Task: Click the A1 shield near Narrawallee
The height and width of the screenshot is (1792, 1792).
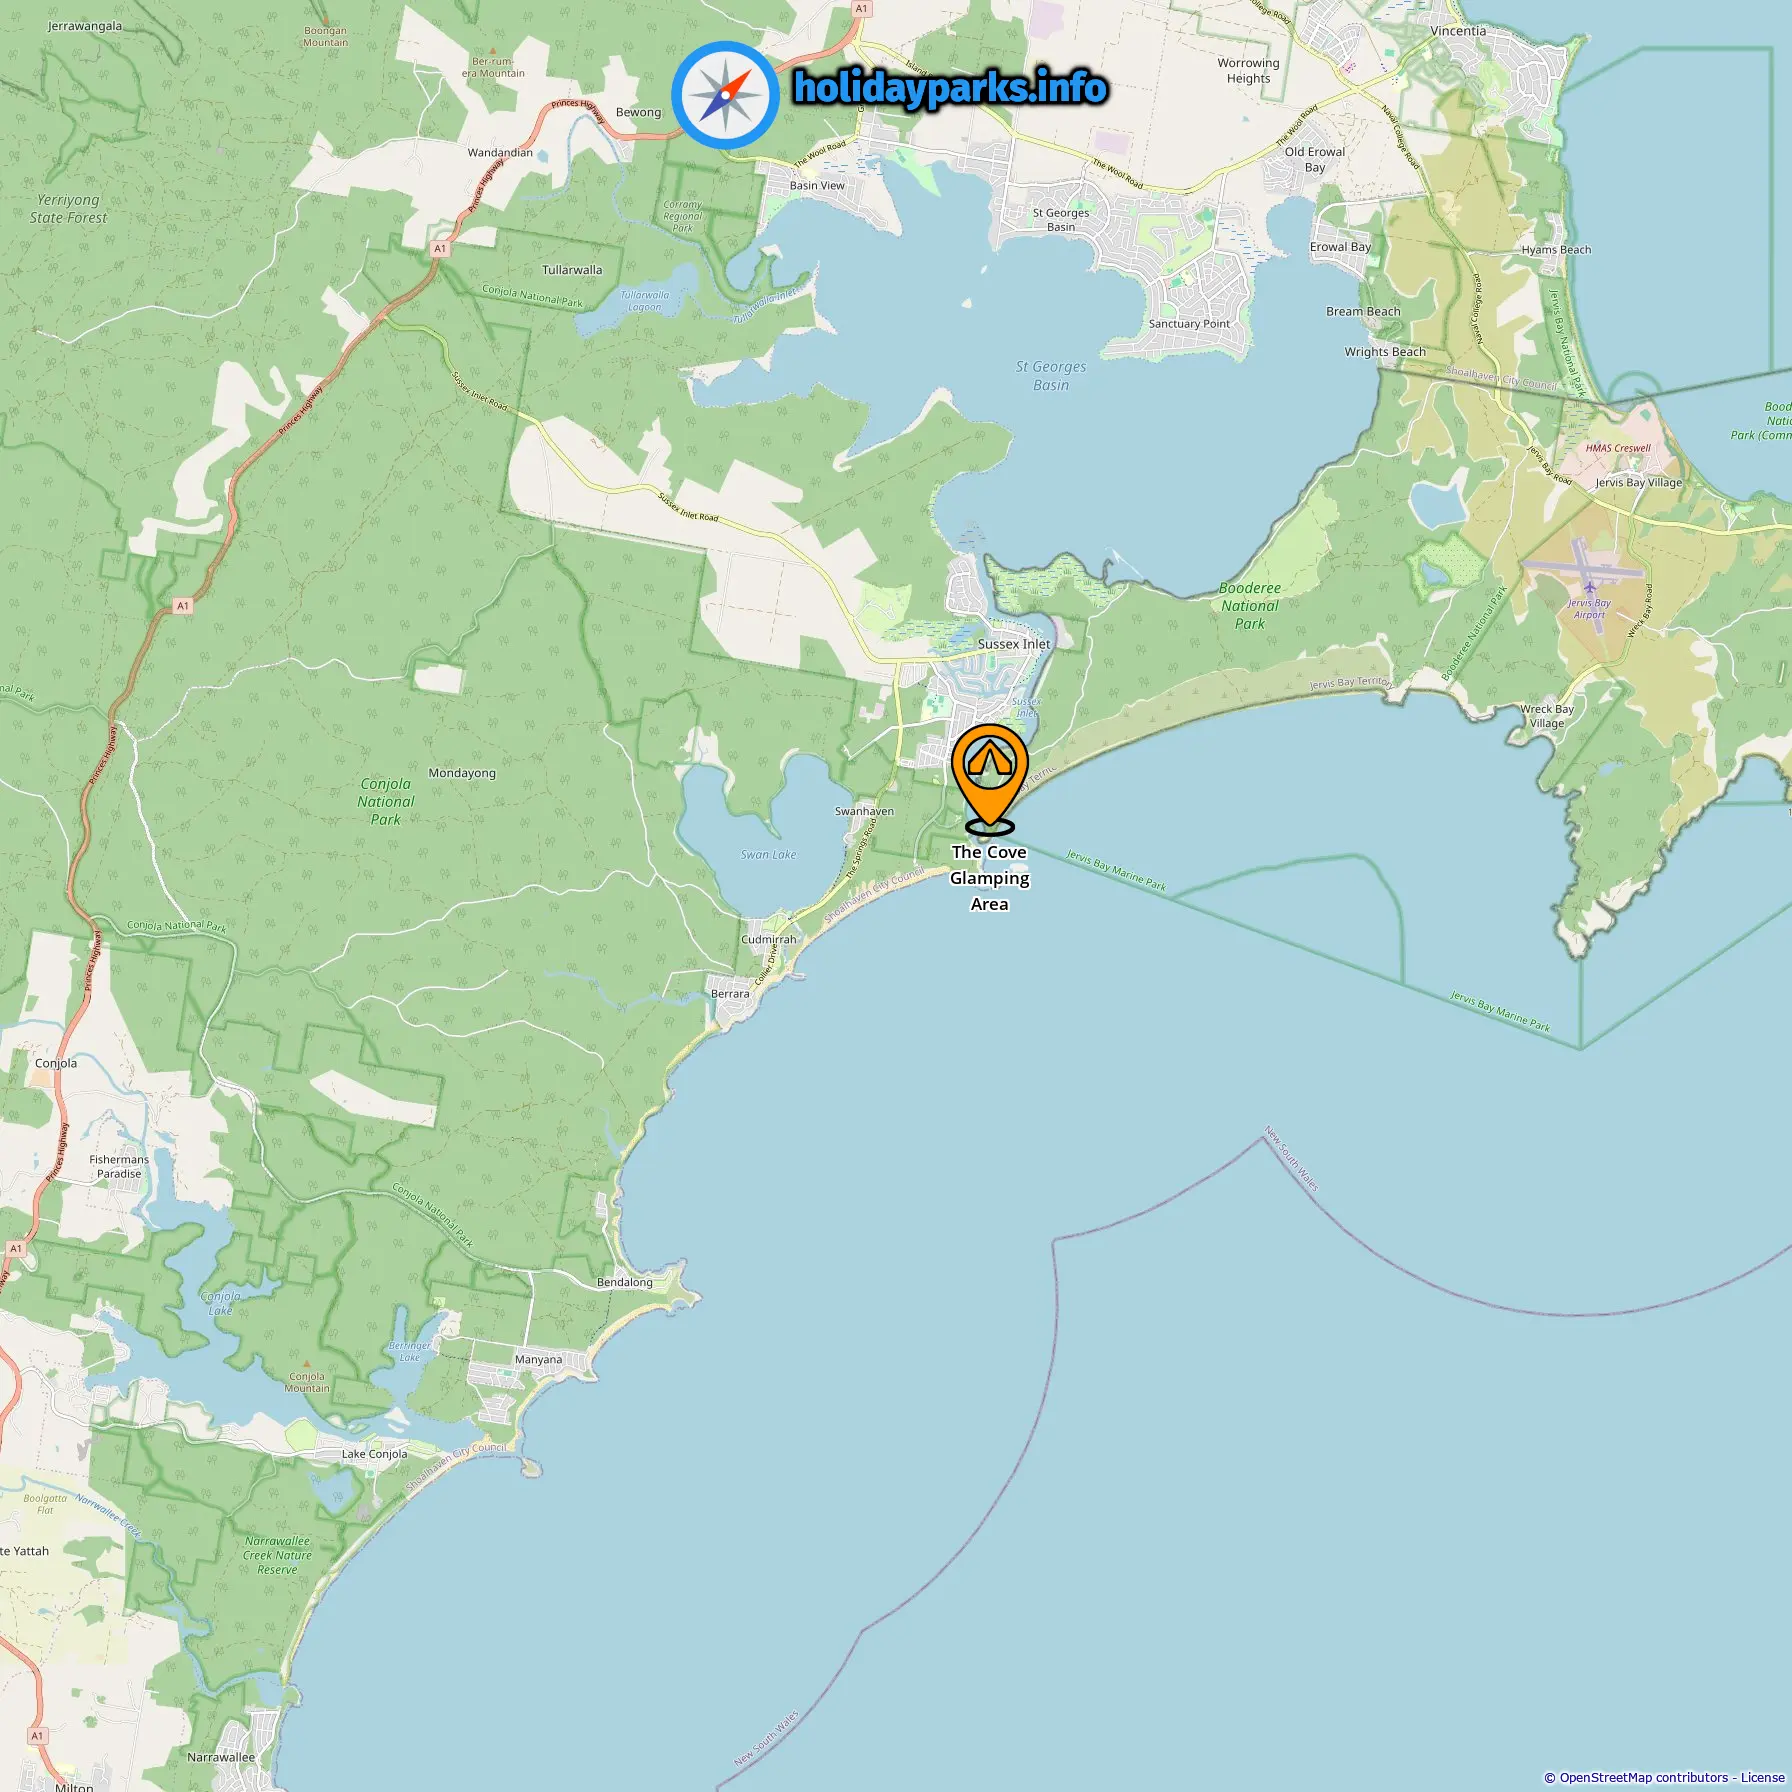Action: coord(38,1735)
